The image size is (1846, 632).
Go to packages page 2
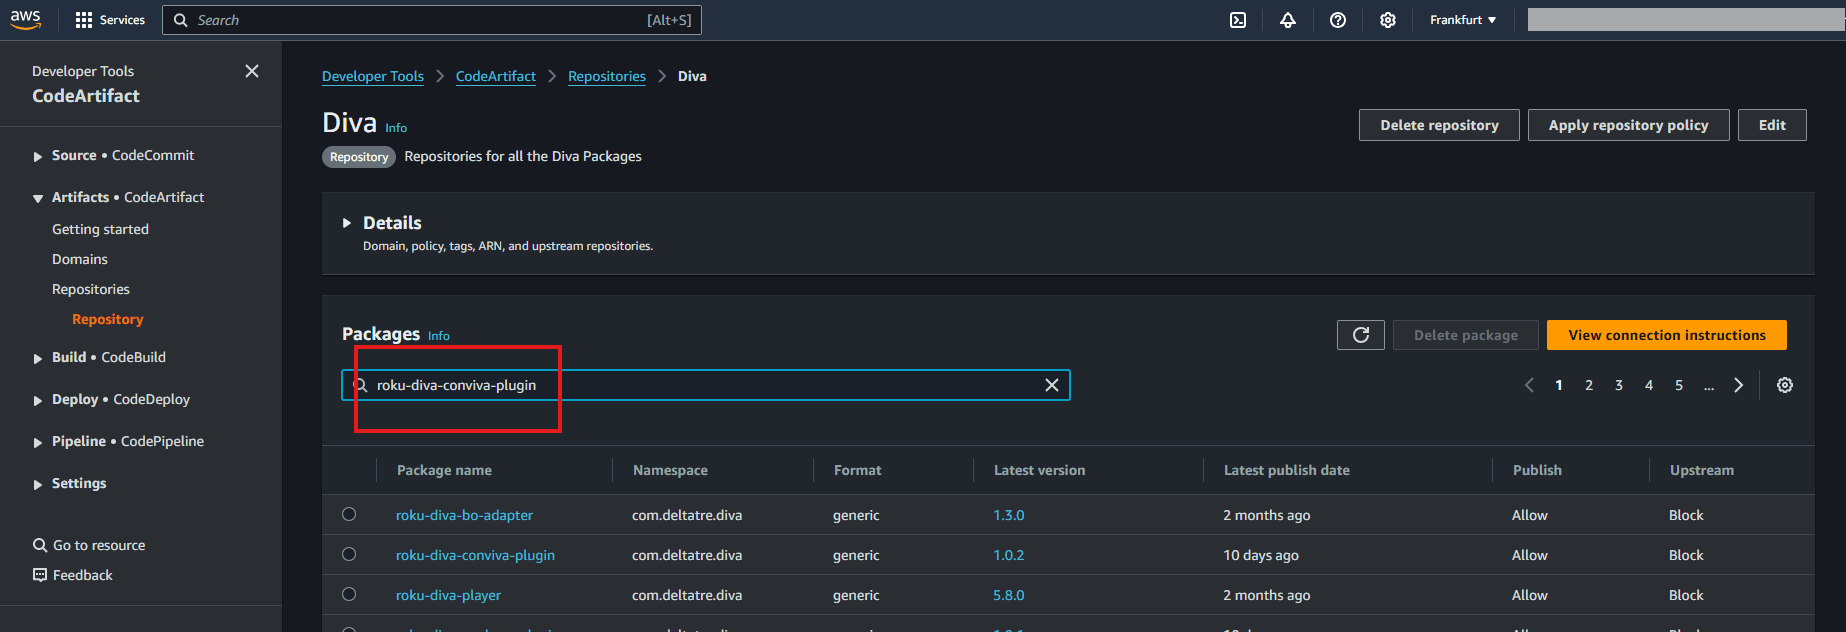pyautogui.click(x=1589, y=385)
